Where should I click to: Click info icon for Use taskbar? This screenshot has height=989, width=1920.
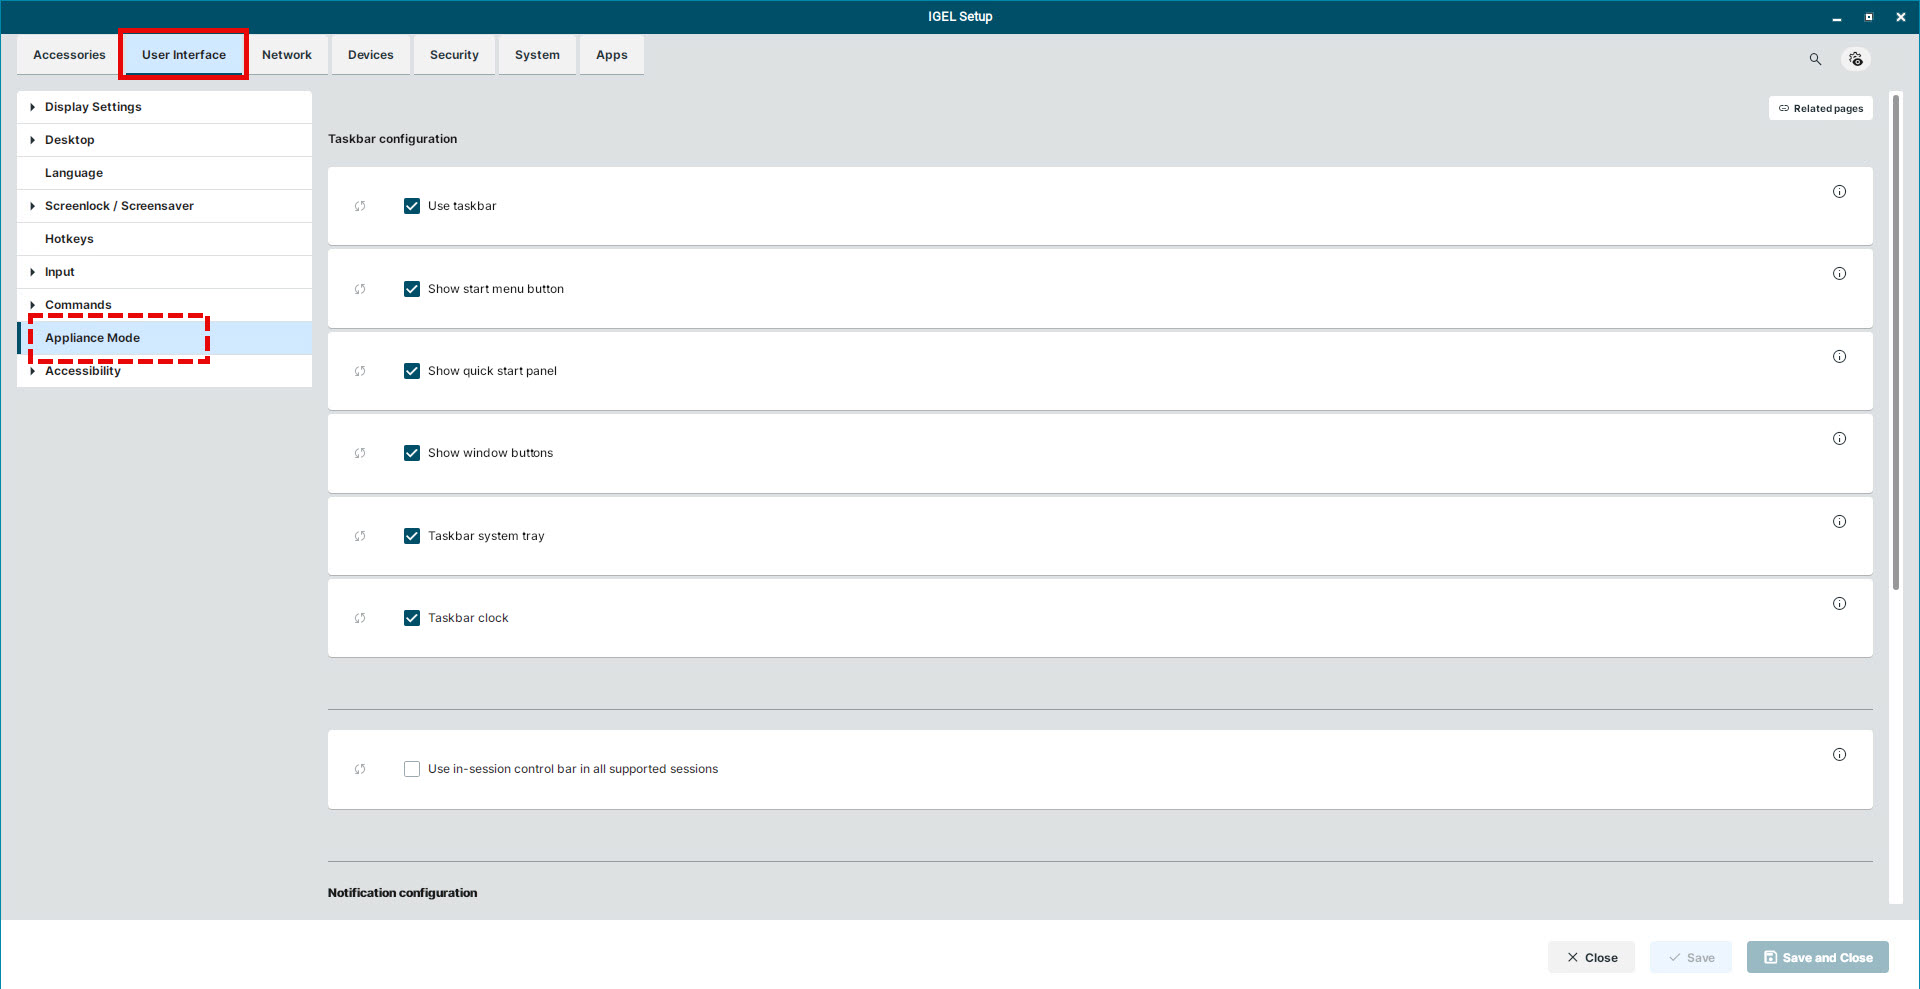point(1839,192)
